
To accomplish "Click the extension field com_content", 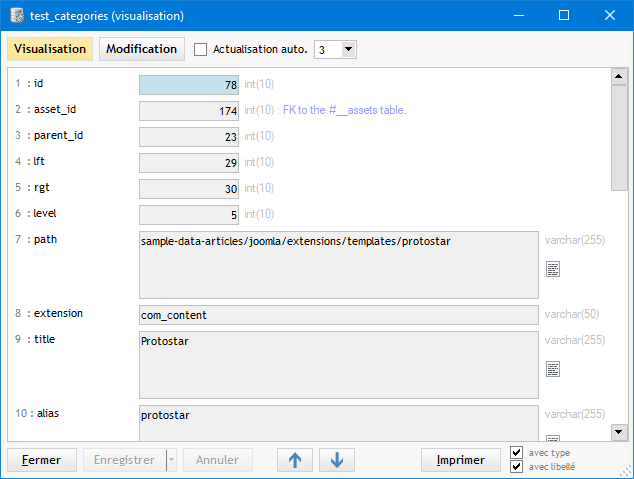I will (x=339, y=315).
